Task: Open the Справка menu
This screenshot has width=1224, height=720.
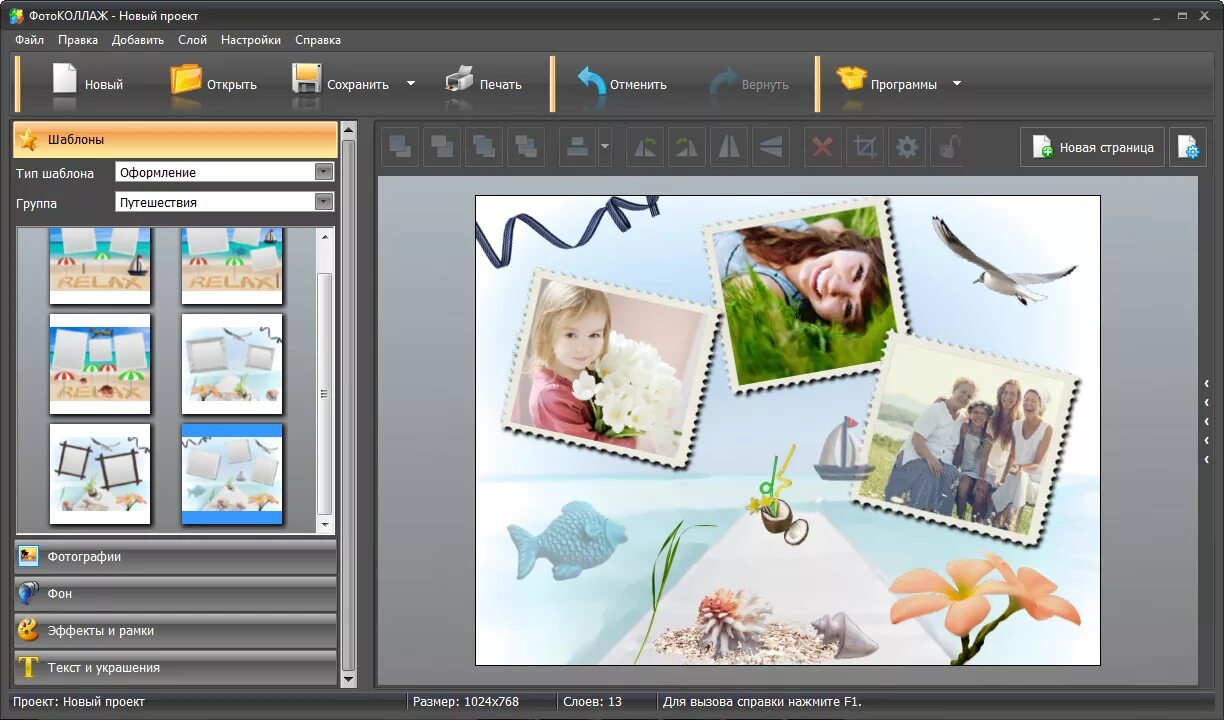Action: pyautogui.click(x=318, y=40)
